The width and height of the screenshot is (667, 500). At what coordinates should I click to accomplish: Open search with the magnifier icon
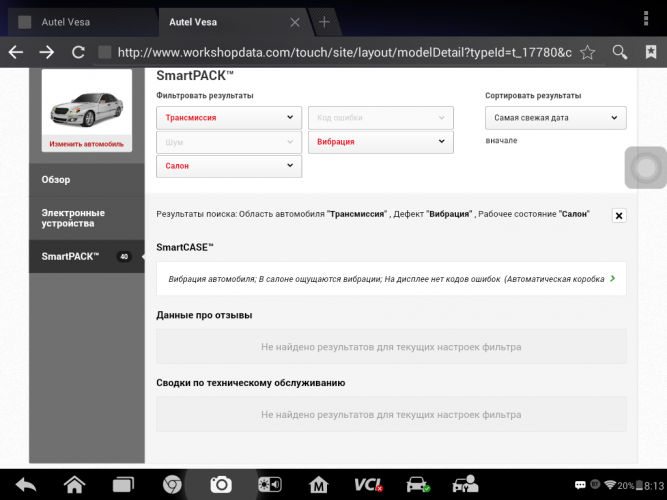pyautogui.click(x=619, y=52)
